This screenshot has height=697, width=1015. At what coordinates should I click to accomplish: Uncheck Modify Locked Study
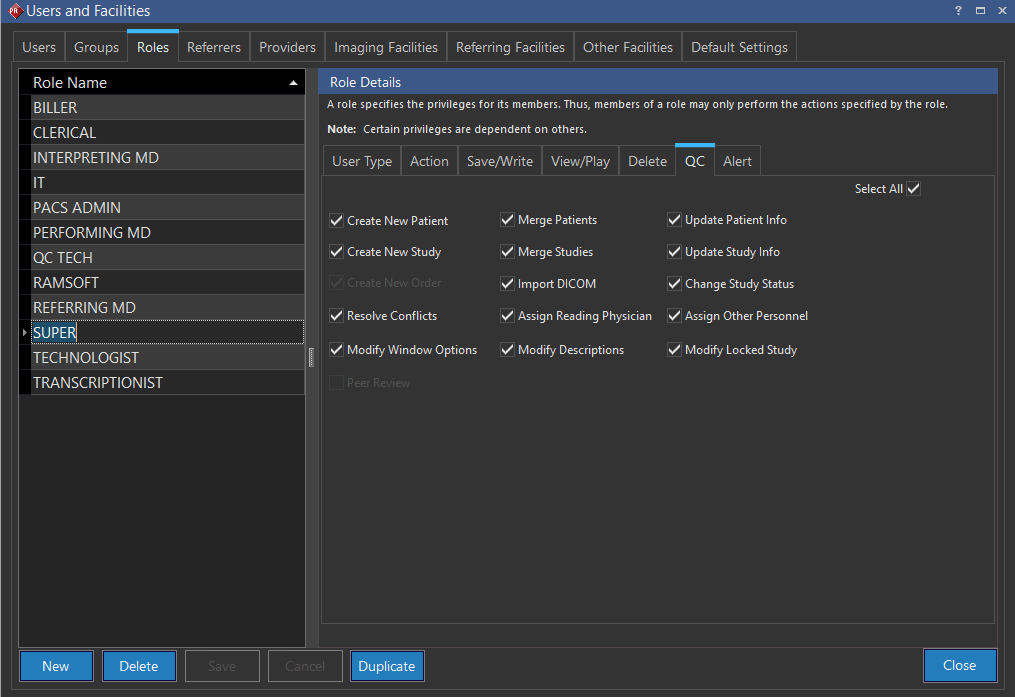(x=675, y=350)
